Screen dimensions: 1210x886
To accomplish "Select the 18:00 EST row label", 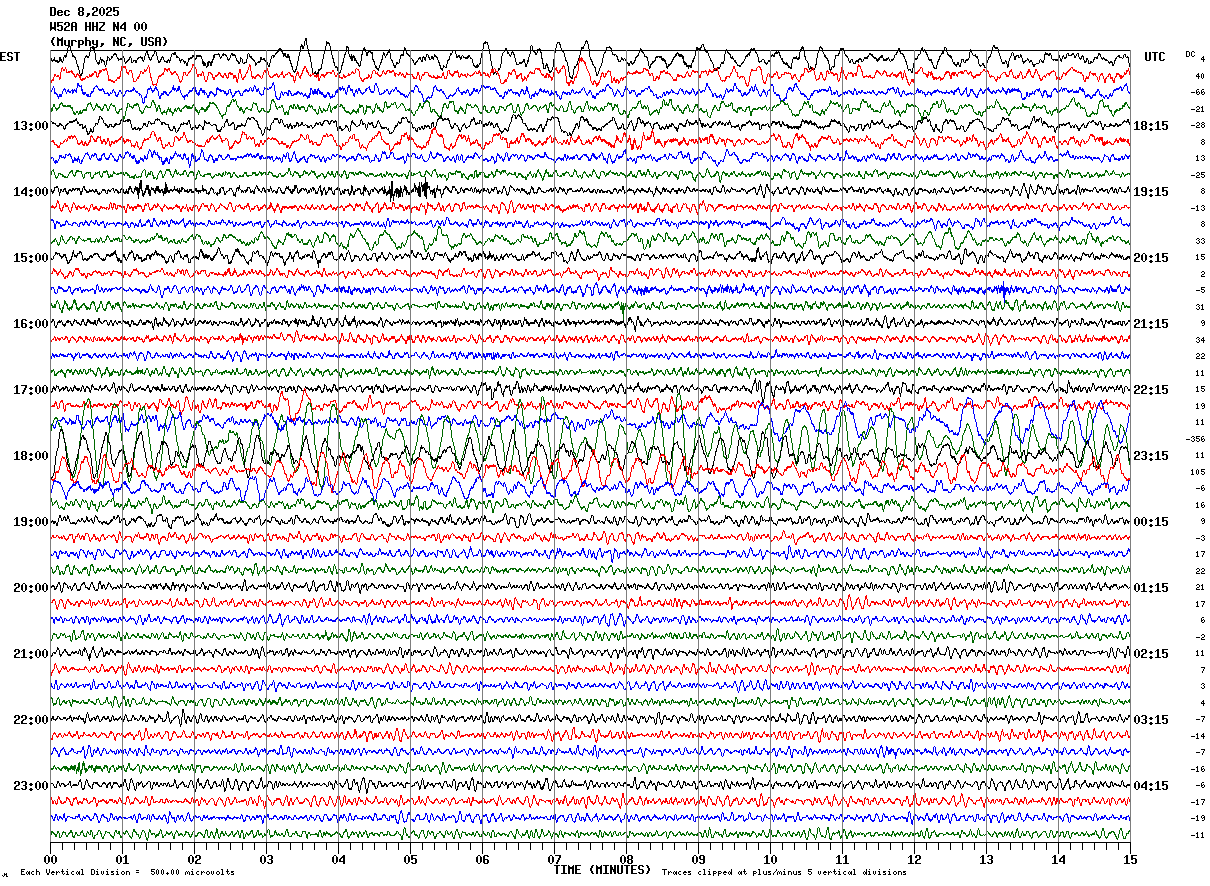I will [x=31, y=456].
